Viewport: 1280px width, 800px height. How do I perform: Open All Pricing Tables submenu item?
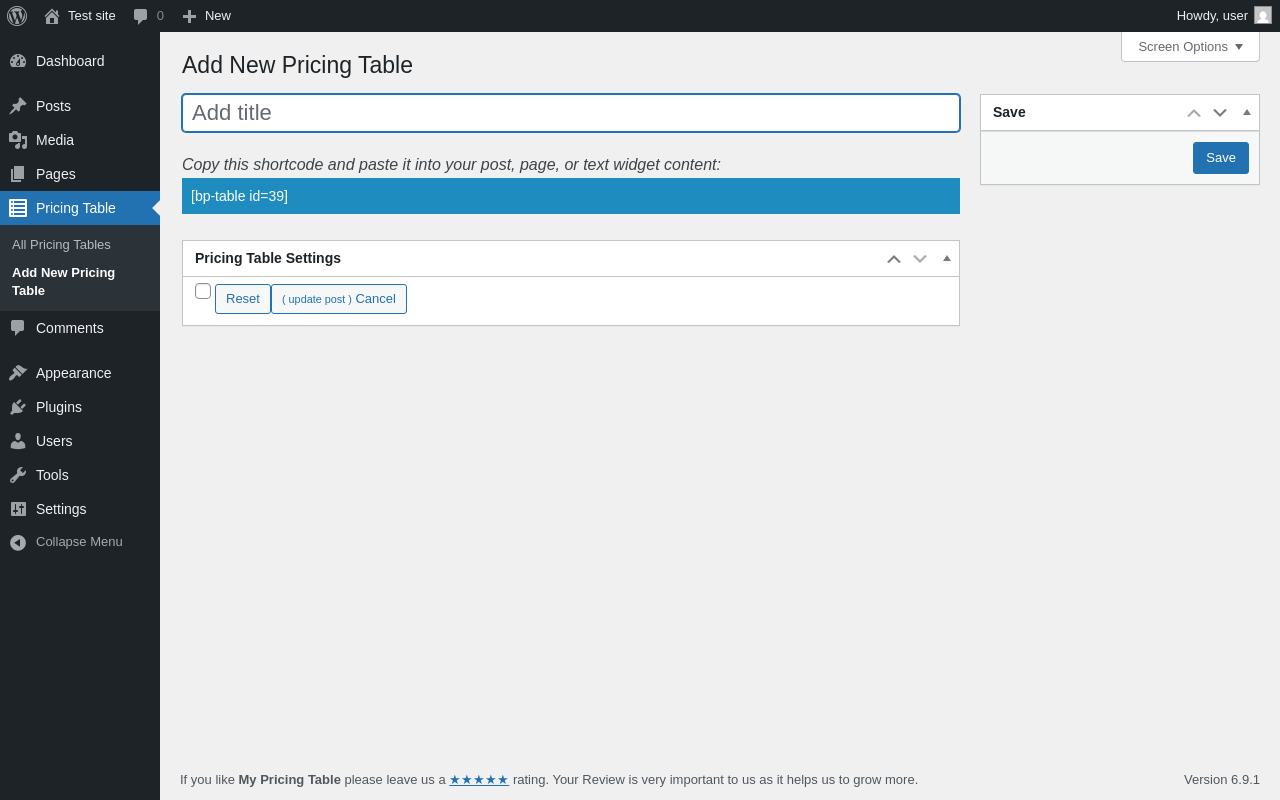[x=61, y=245]
